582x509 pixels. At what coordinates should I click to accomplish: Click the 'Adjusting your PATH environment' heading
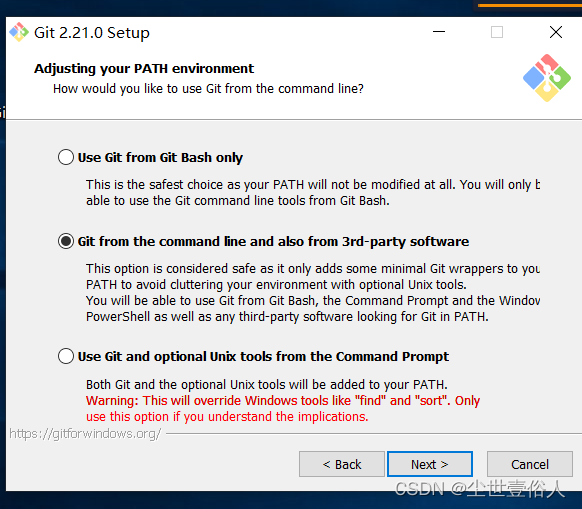pyautogui.click(x=144, y=69)
